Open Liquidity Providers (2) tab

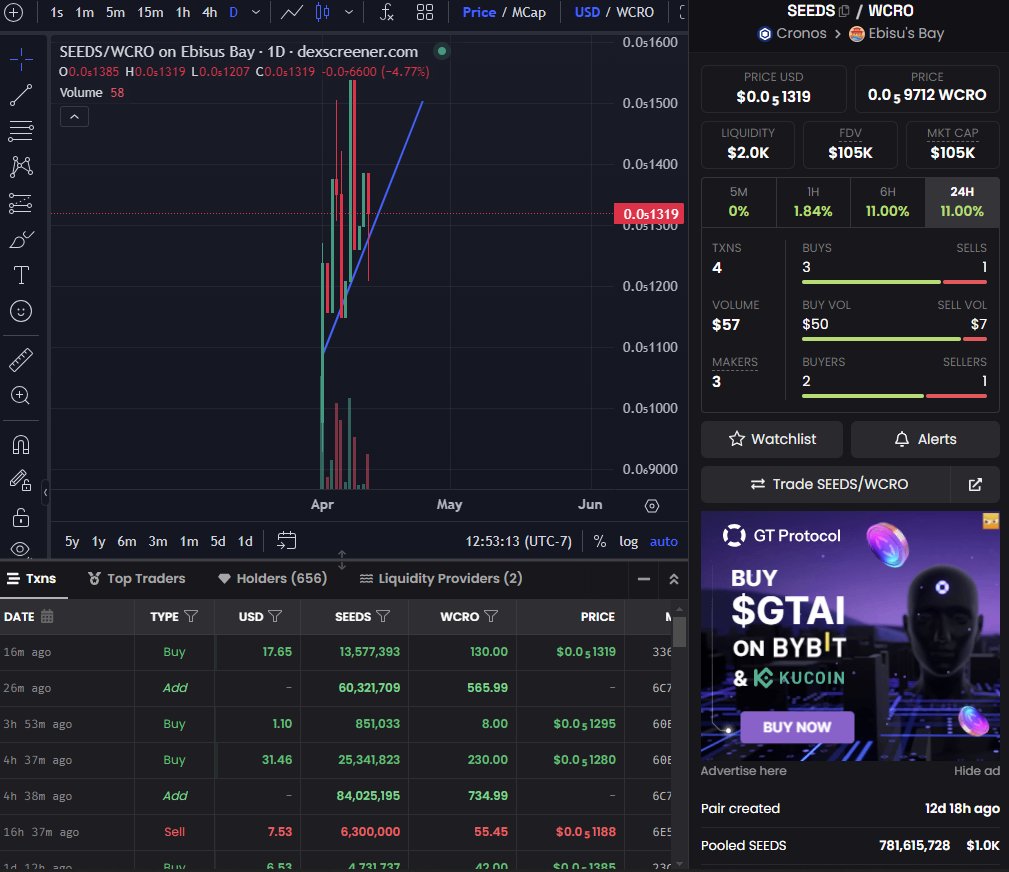coord(441,579)
